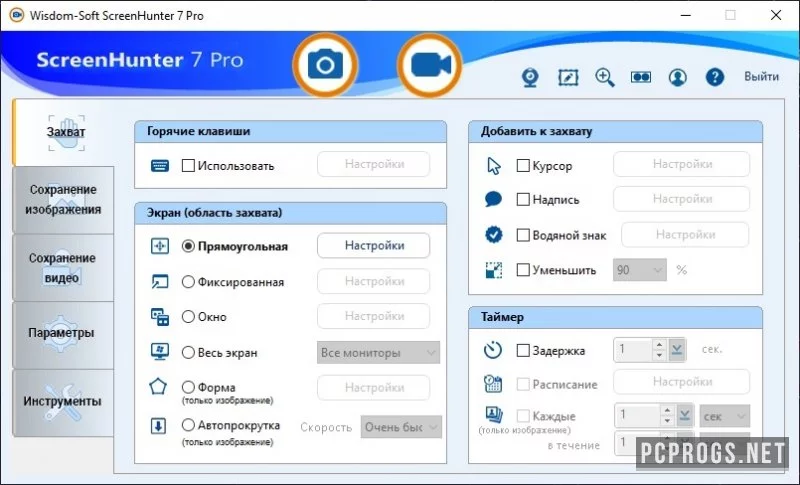Click the mouse cursor pointer icon

(x=494, y=166)
